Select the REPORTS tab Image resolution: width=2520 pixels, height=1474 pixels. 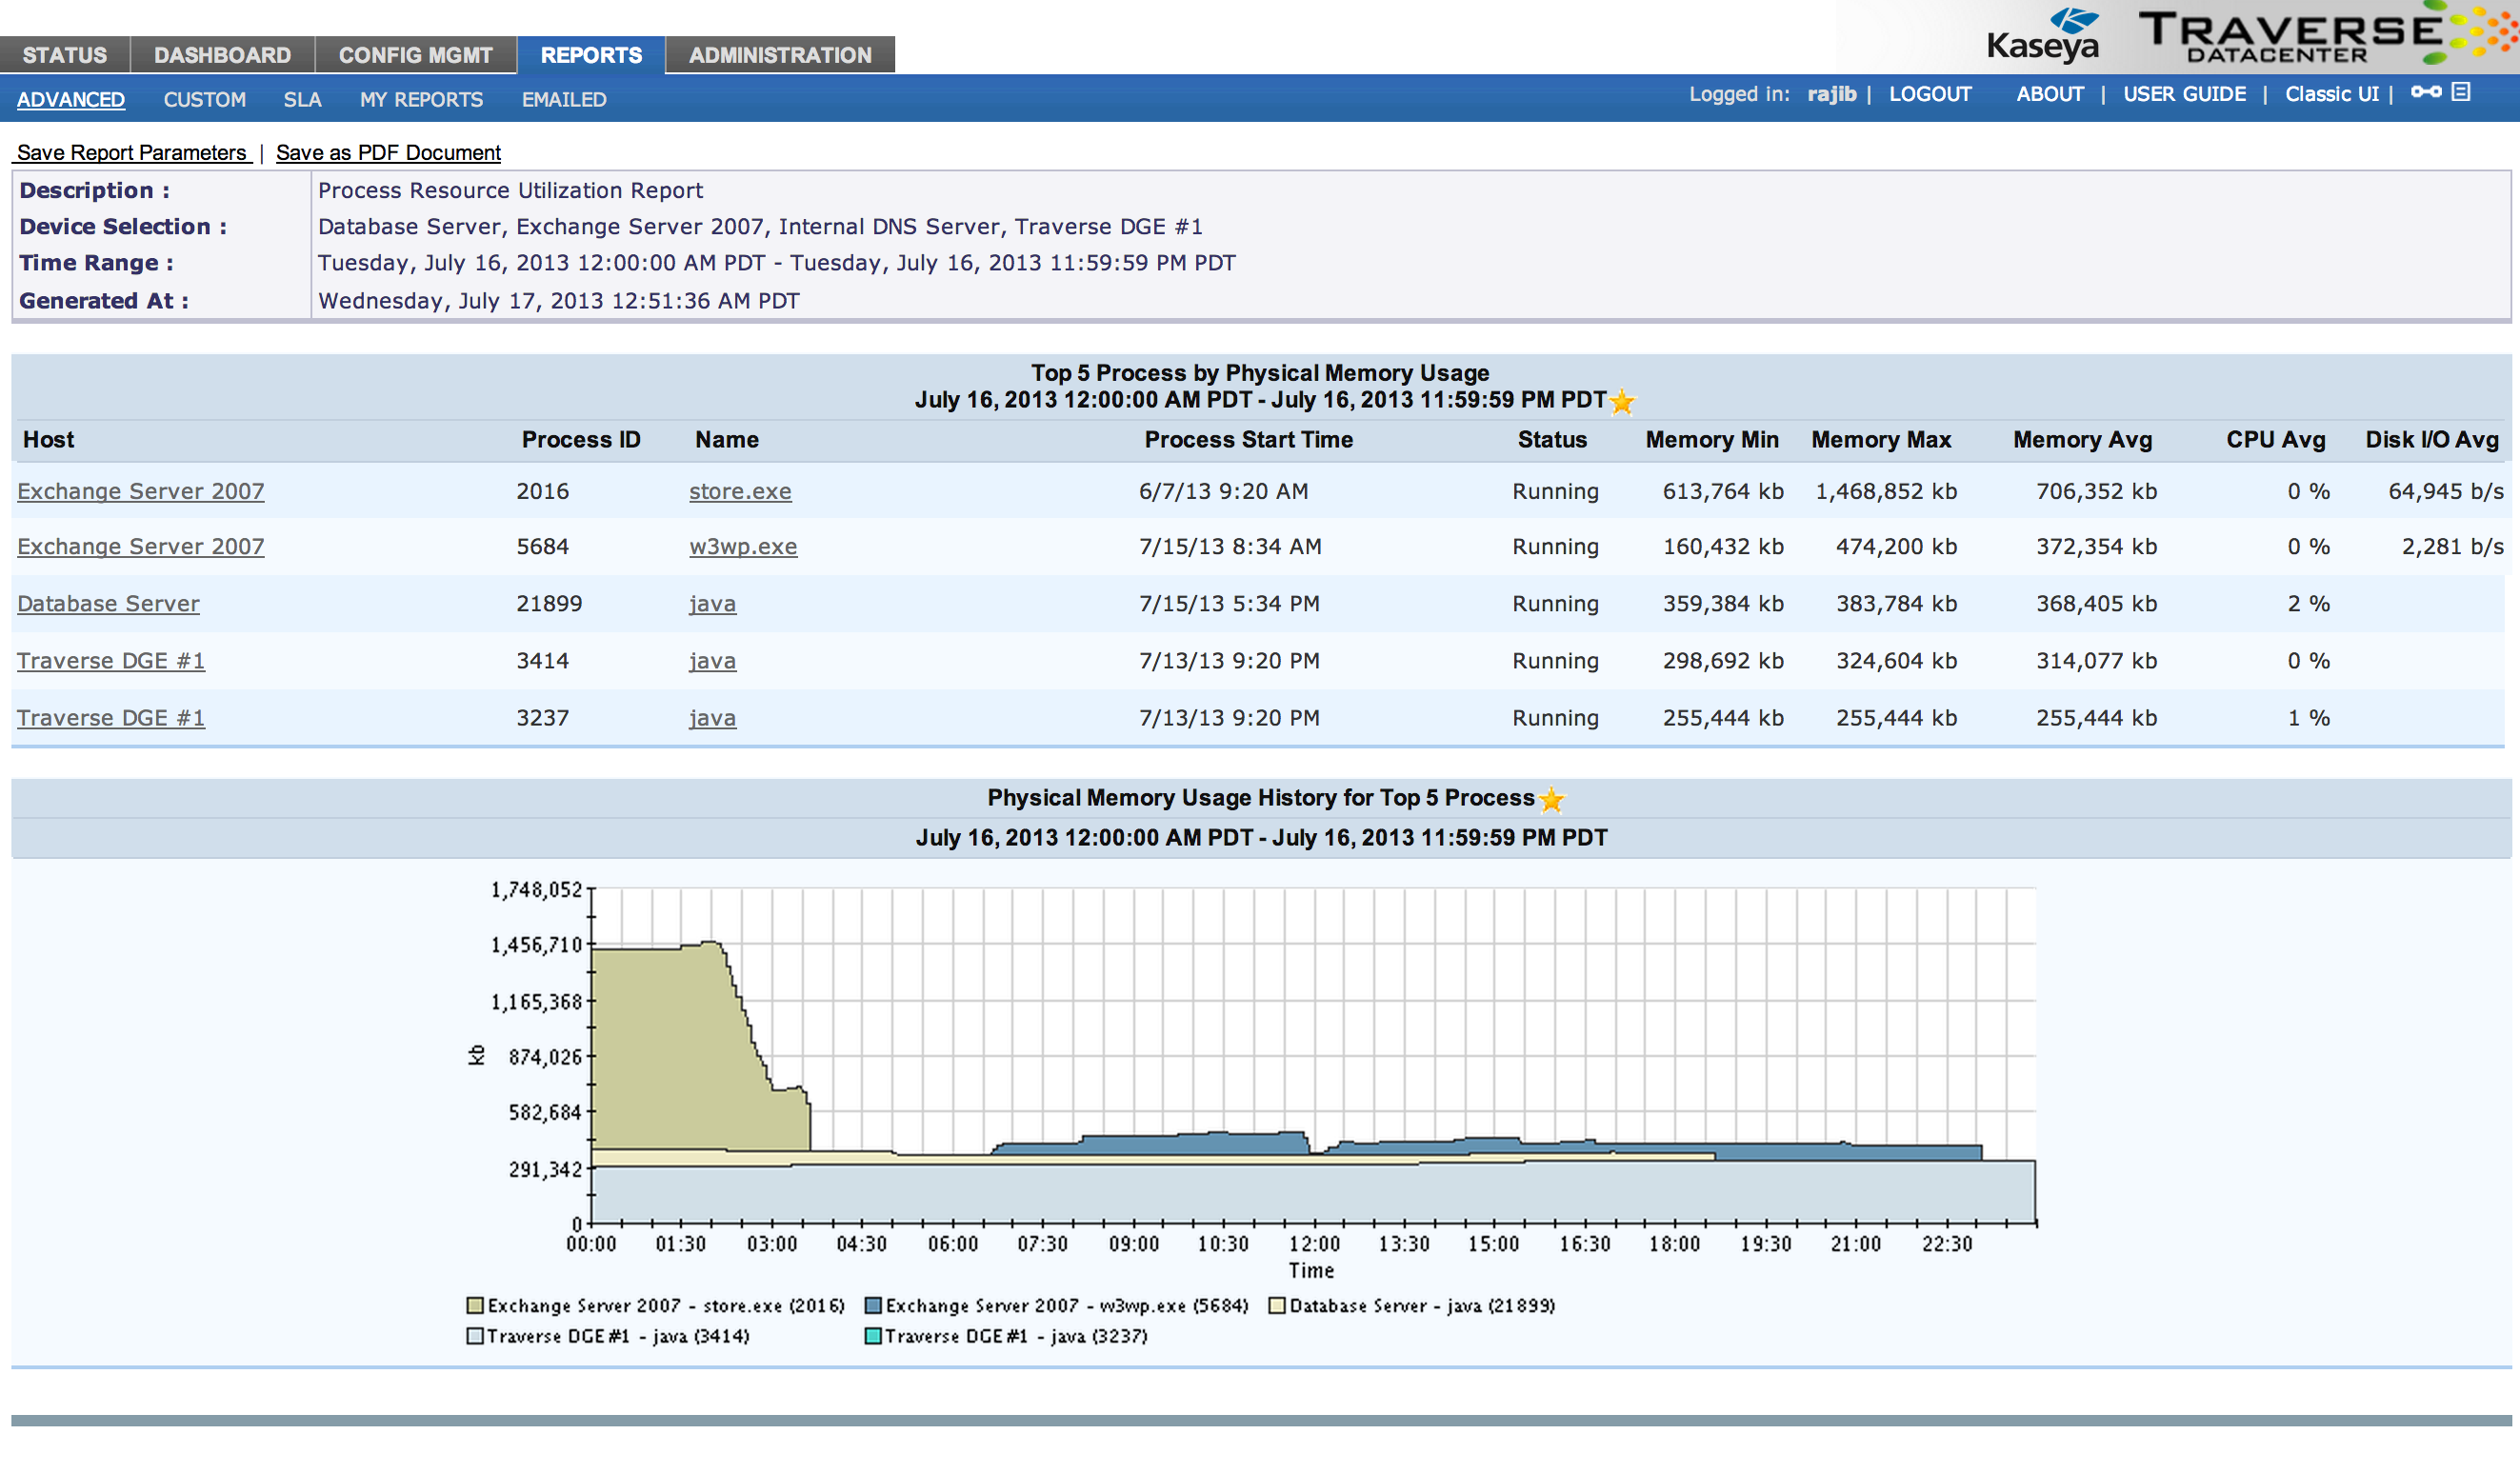[x=591, y=55]
